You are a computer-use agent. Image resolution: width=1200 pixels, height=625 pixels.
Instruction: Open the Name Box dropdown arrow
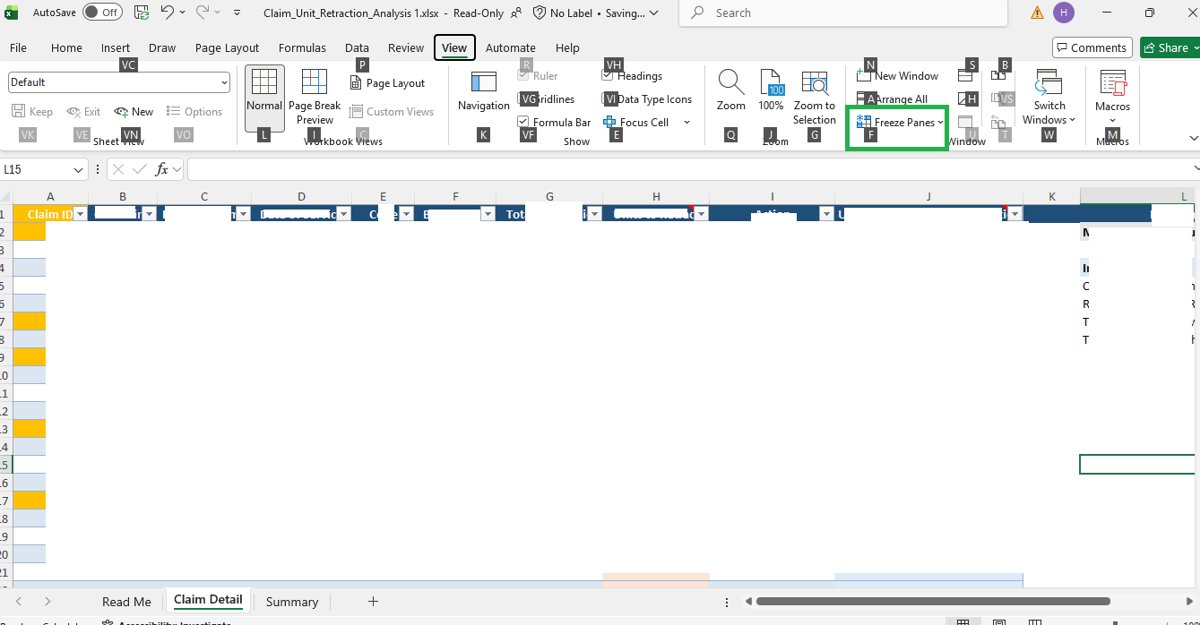79,170
